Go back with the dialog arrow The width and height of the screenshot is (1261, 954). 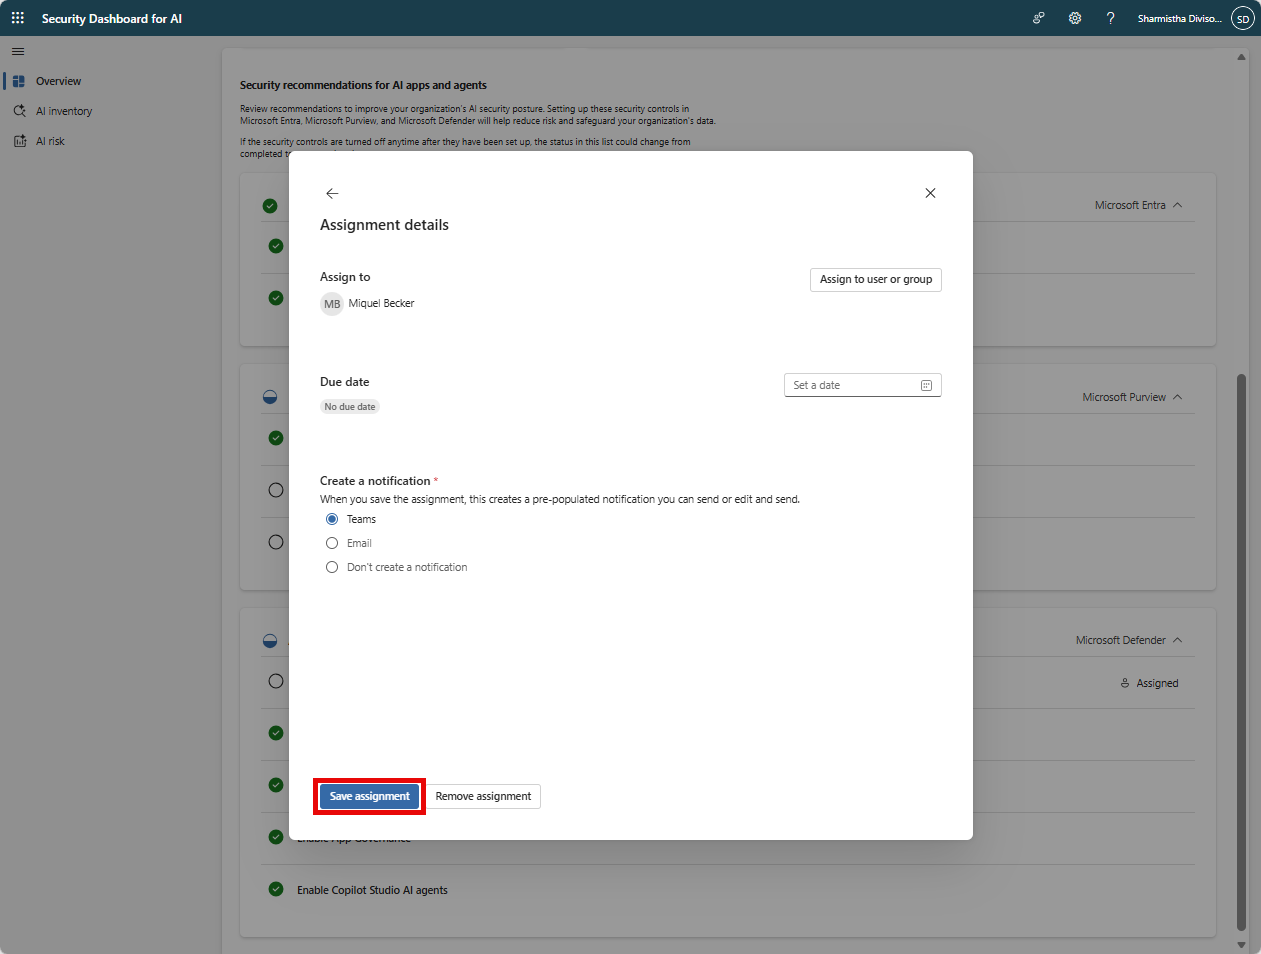point(332,193)
